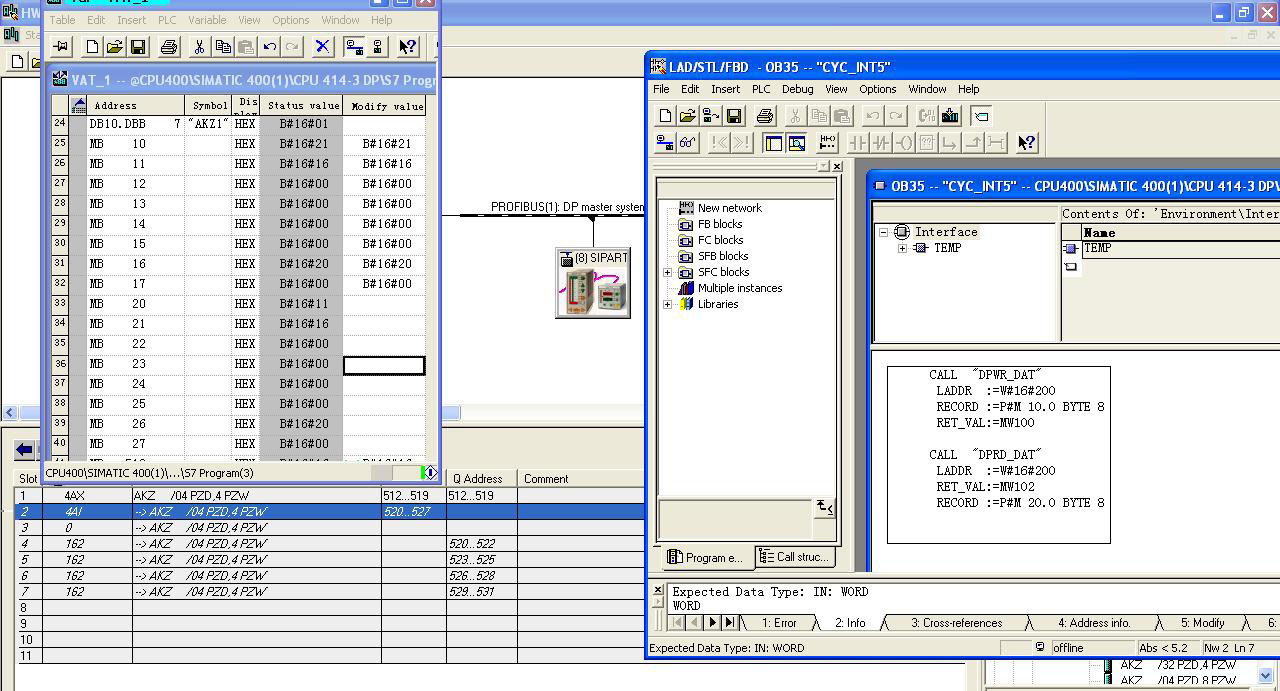Screen dimensions: 1280x691
Task: Click context help icon in LAD/STL/FBD
Action: (1027, 143)
